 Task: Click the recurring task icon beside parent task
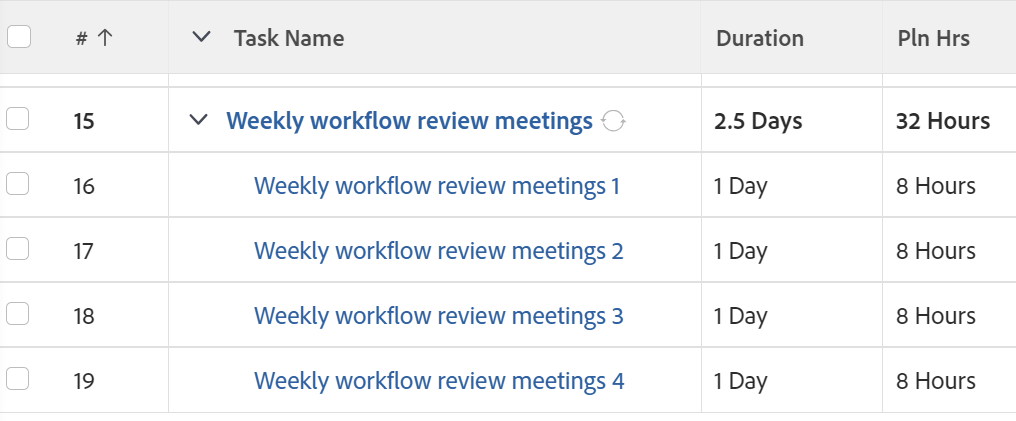coord(614,121)
